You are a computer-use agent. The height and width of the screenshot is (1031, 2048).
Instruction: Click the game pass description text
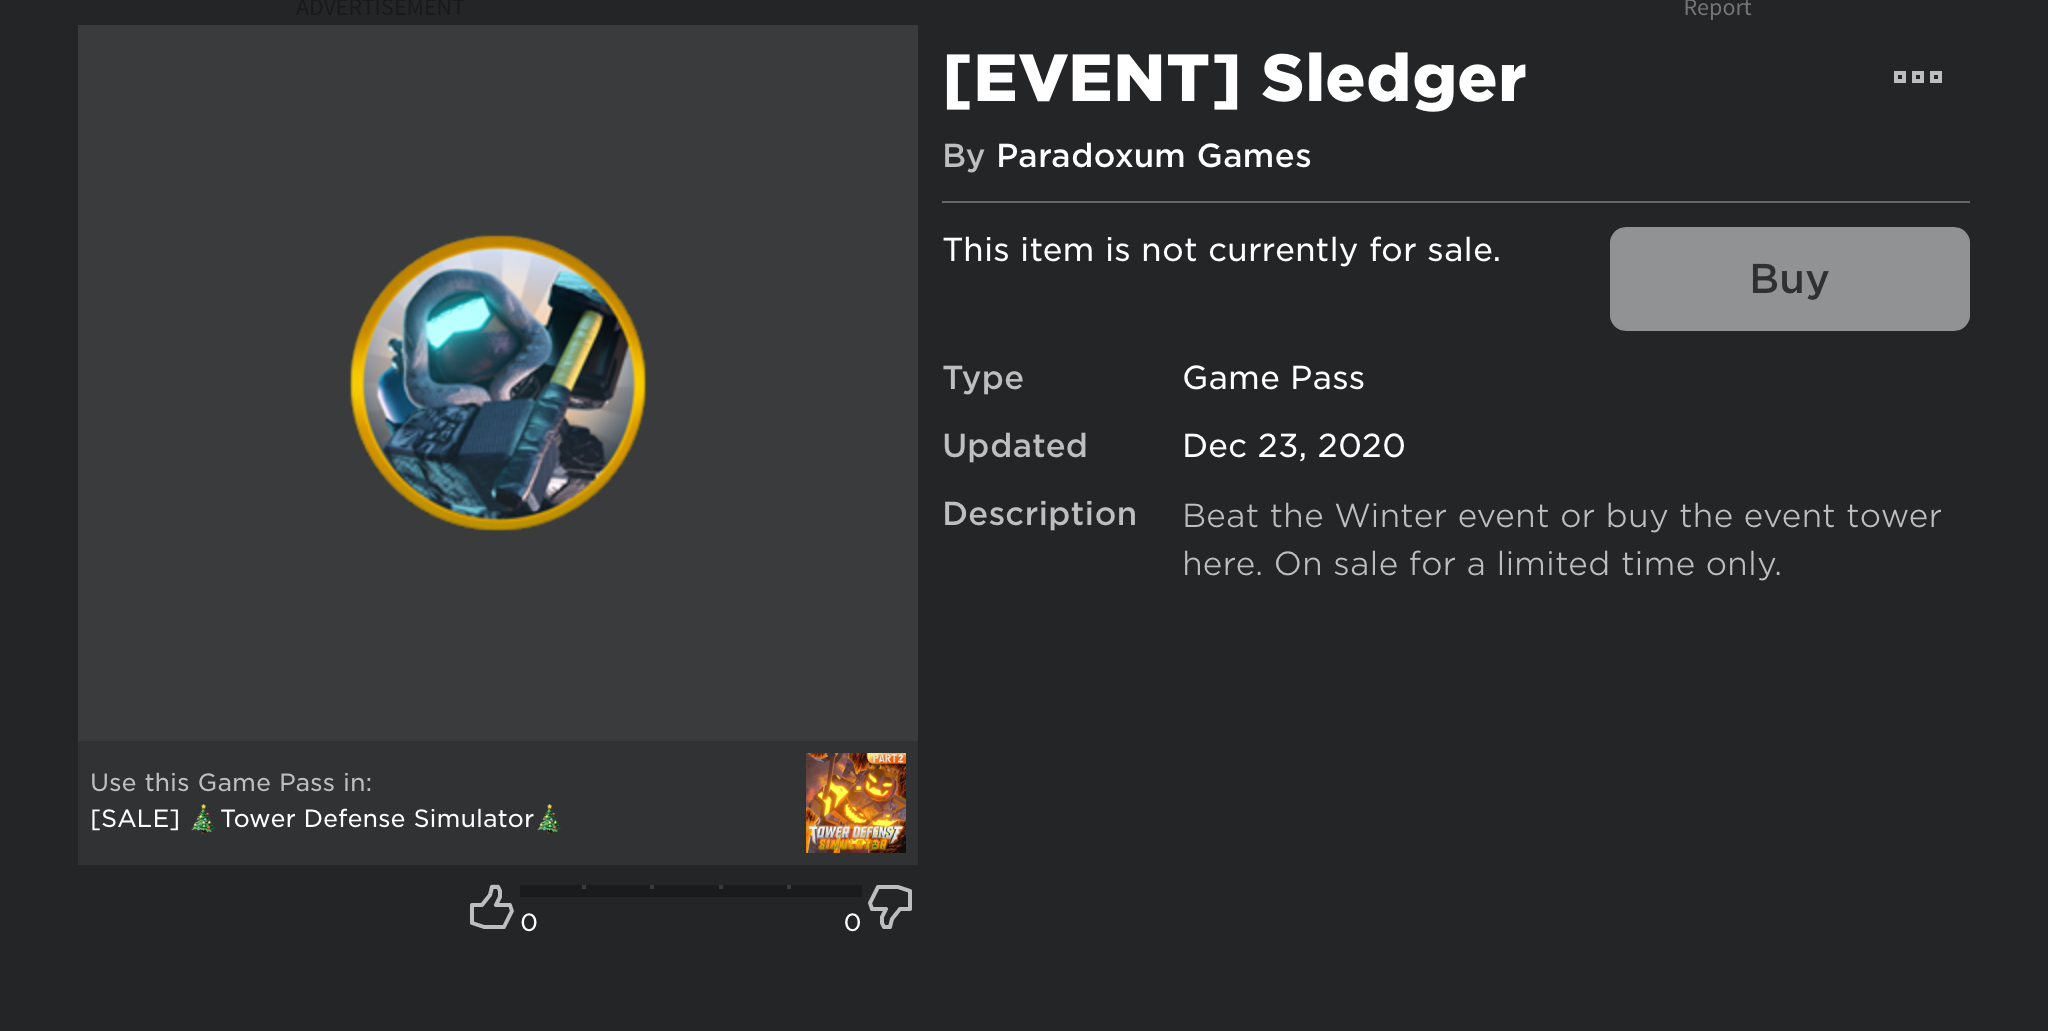1561,540
